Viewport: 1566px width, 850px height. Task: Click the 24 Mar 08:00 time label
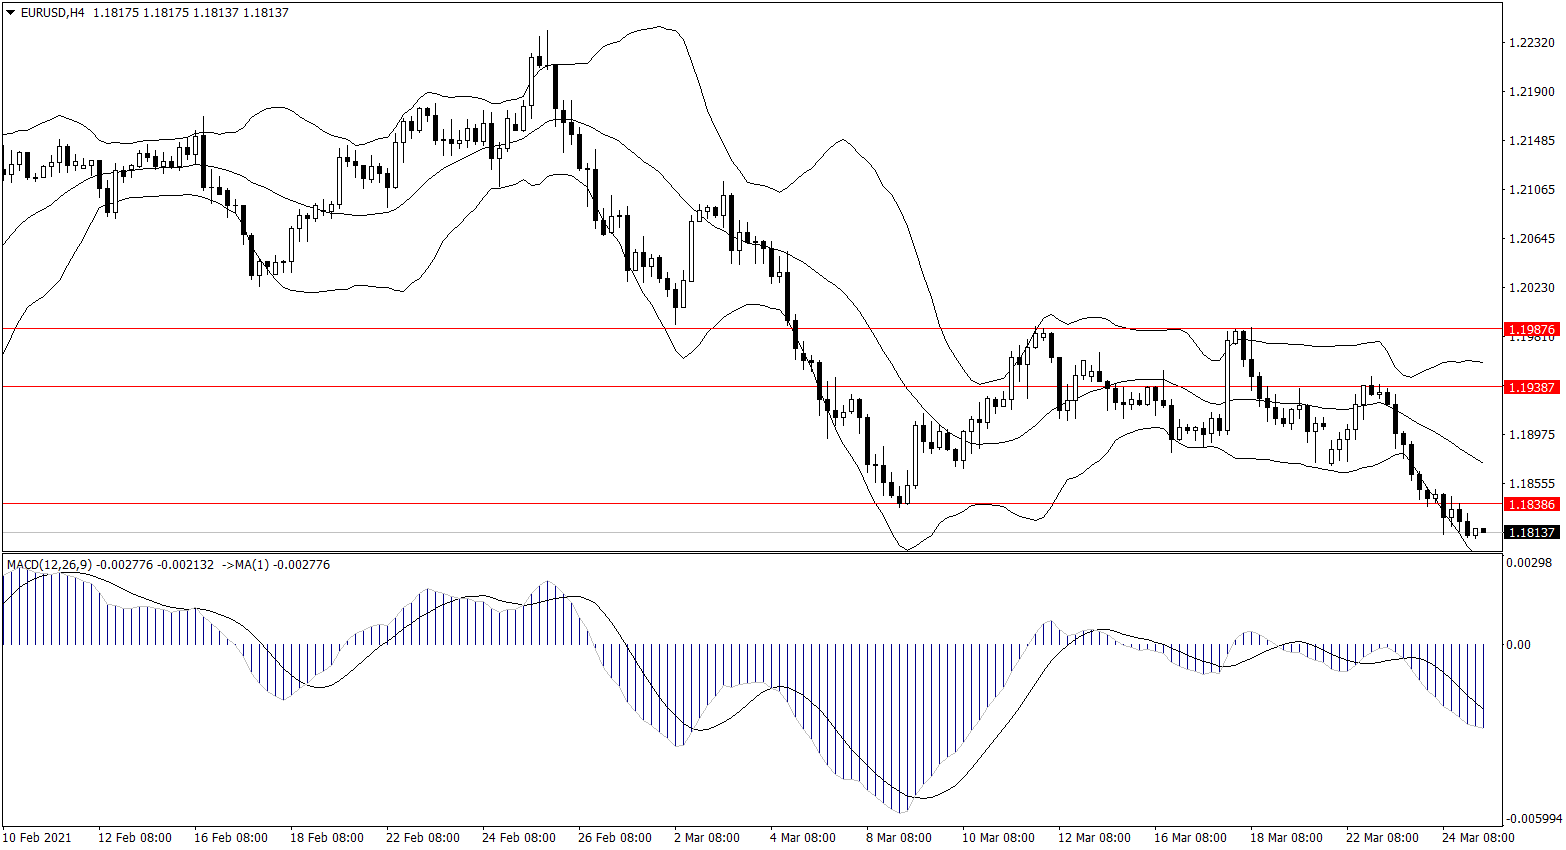1477,838
